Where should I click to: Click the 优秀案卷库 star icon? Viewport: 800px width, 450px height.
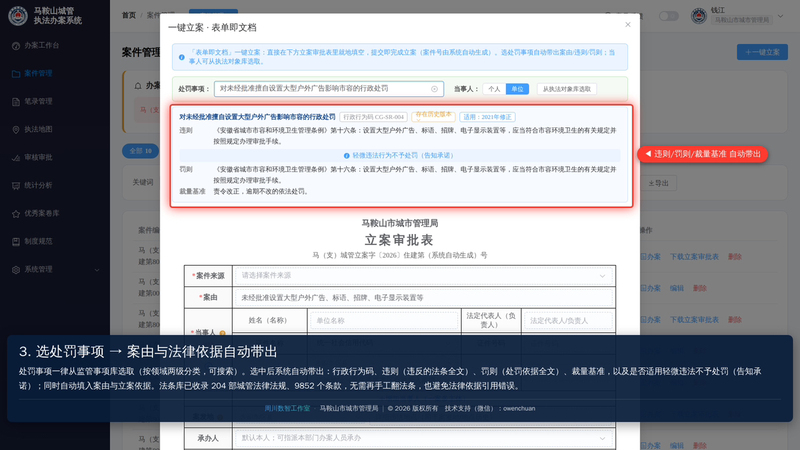pyautogui.click(x=16, y=214)
